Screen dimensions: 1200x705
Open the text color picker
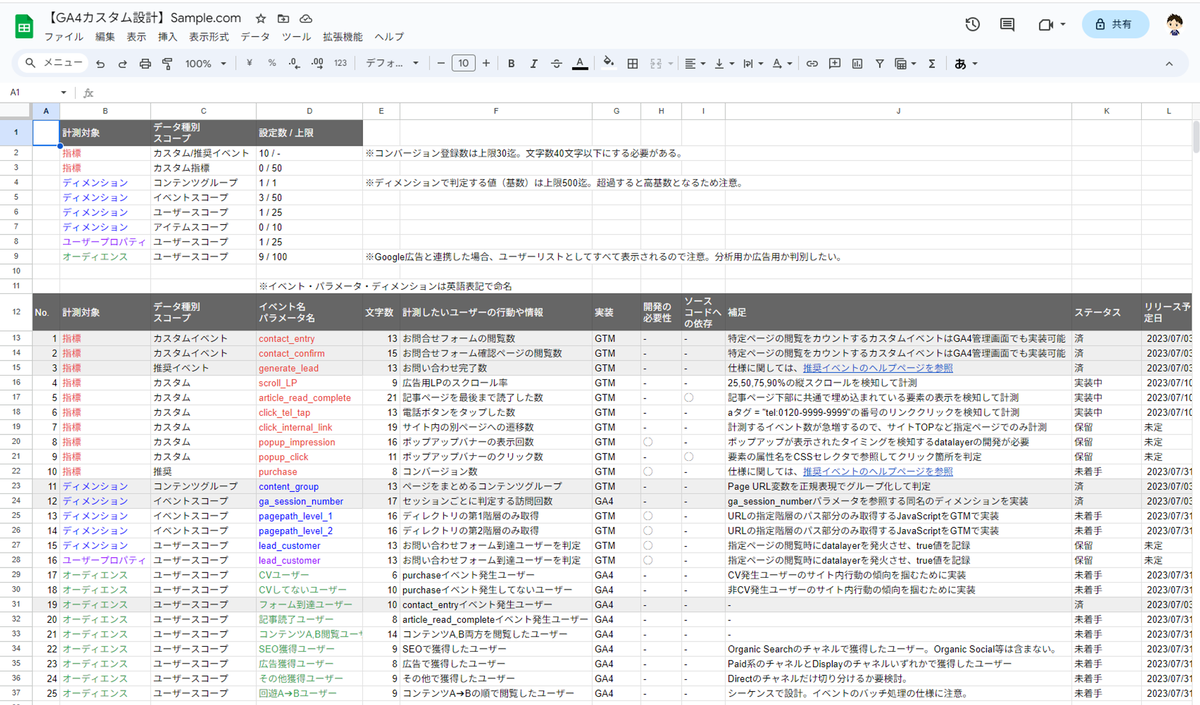[579, 63]
